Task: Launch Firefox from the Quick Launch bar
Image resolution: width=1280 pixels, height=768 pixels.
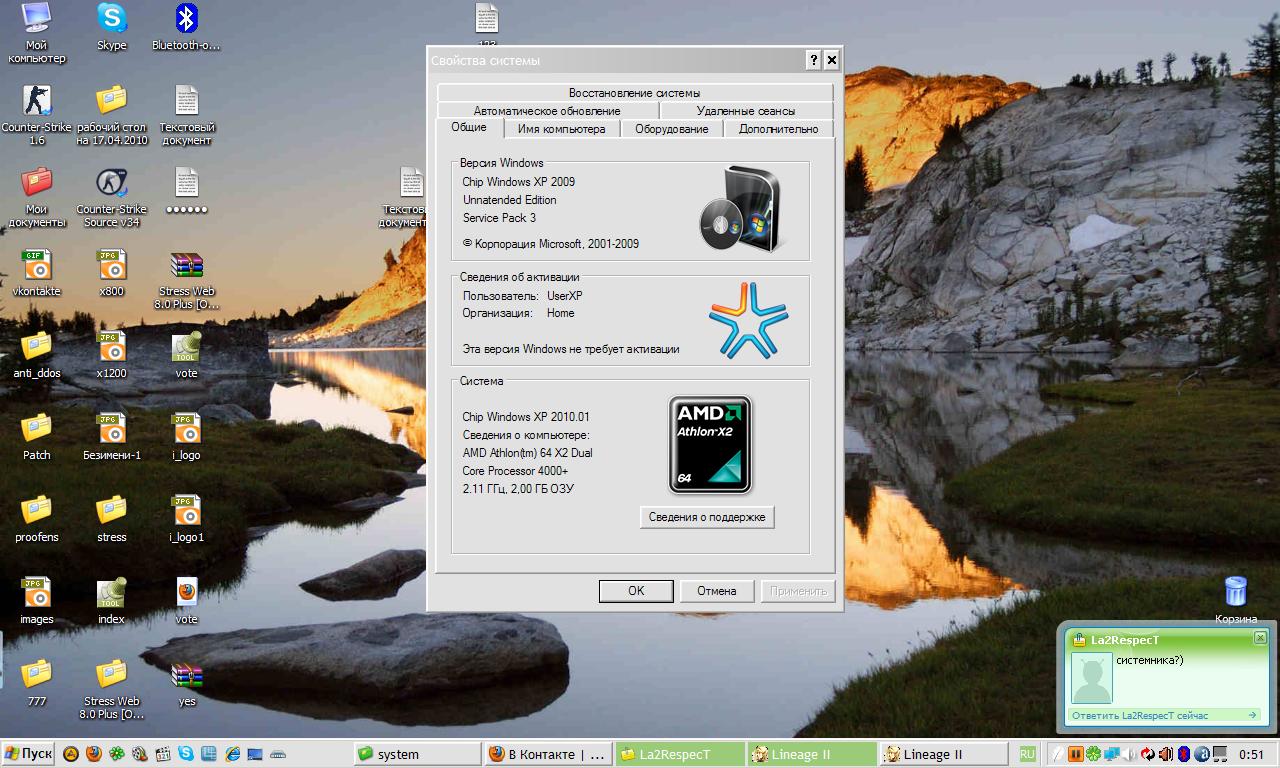Action: (x=94, y=754)
